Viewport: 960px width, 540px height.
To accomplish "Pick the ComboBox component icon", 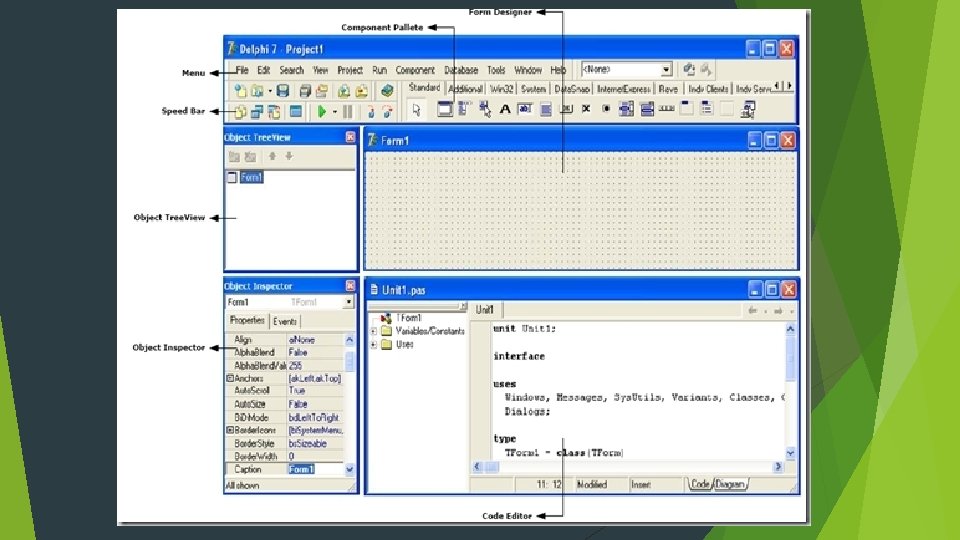I will pos(647,109).
